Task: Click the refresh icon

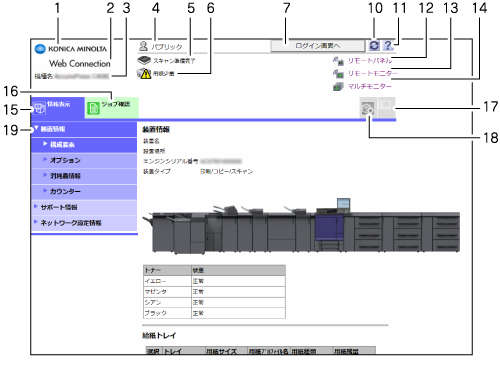Action: pyautogui.click(x=374, y=45)
